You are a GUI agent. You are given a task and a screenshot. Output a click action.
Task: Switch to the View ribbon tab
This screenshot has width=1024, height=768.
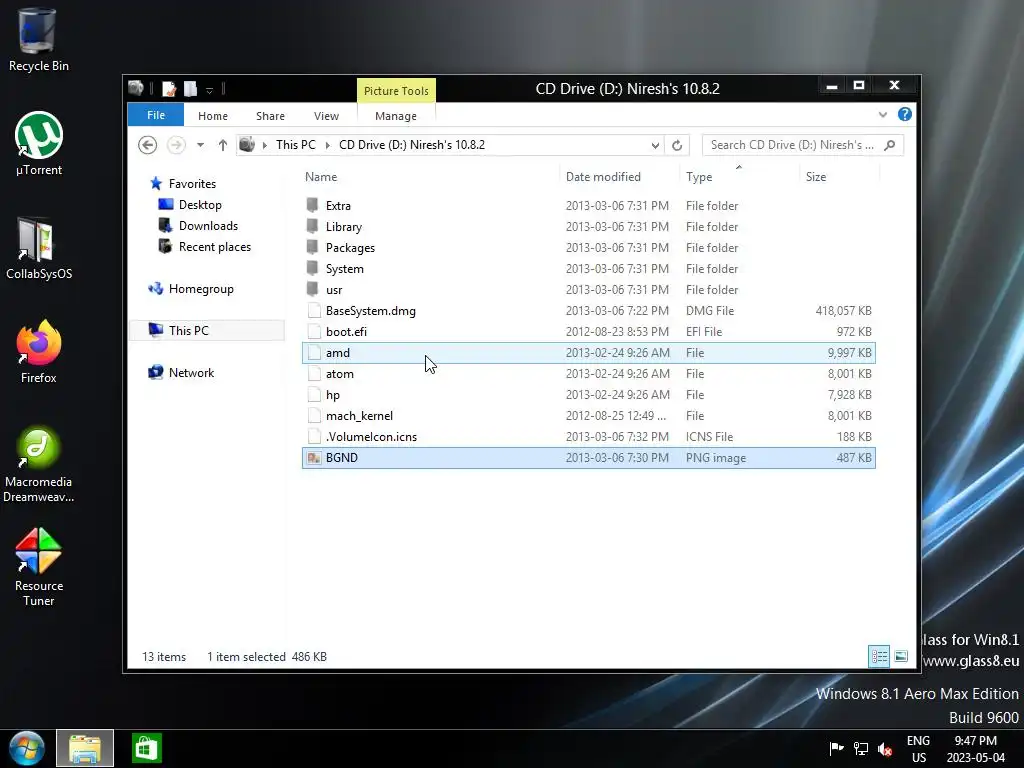(x=326, y=116)
